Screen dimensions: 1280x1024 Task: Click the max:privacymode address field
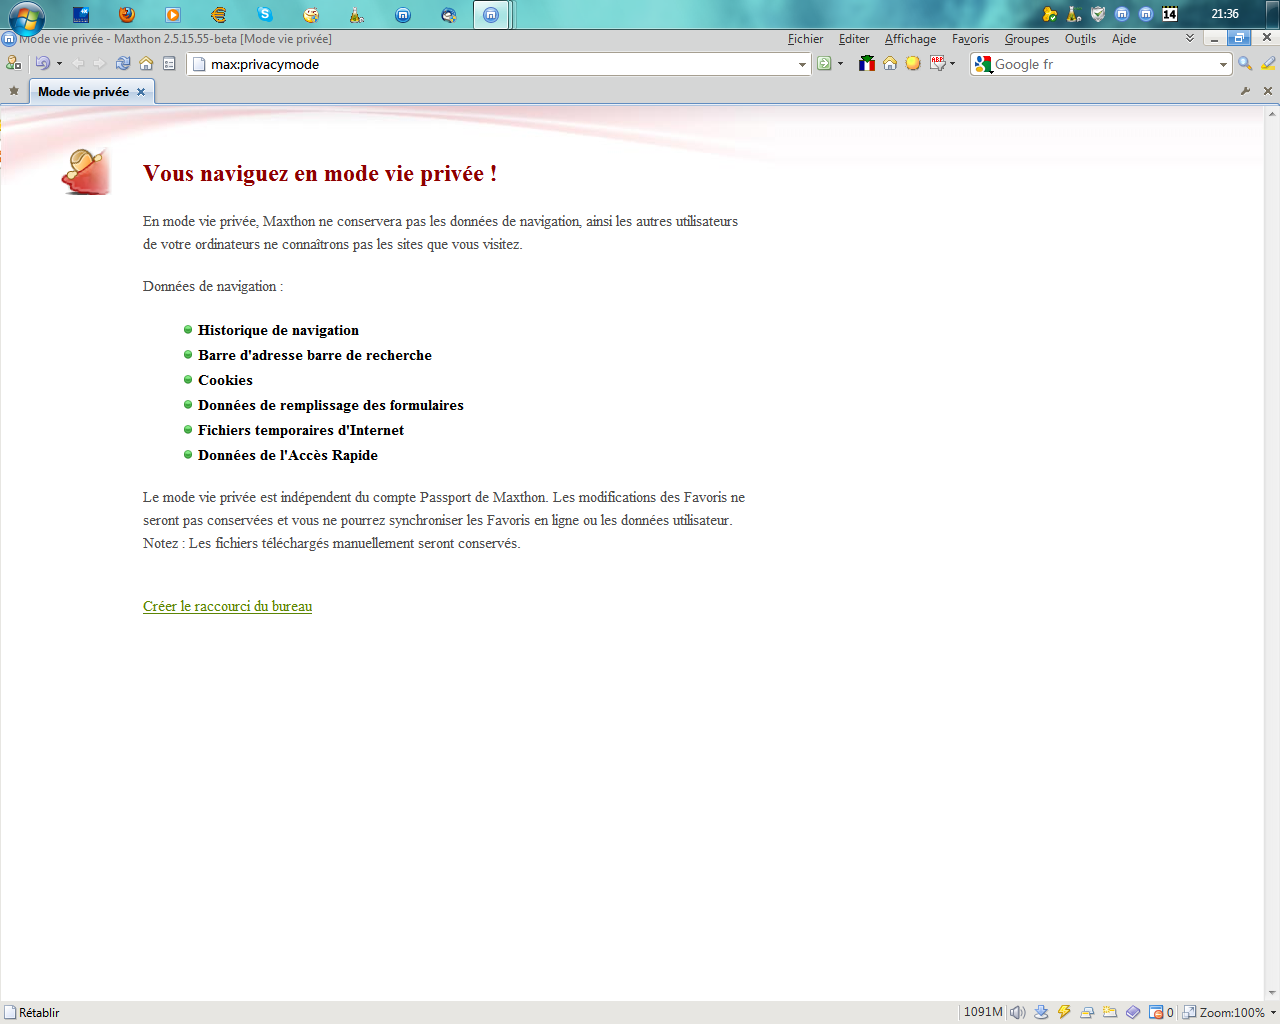(x=497, y=64)
